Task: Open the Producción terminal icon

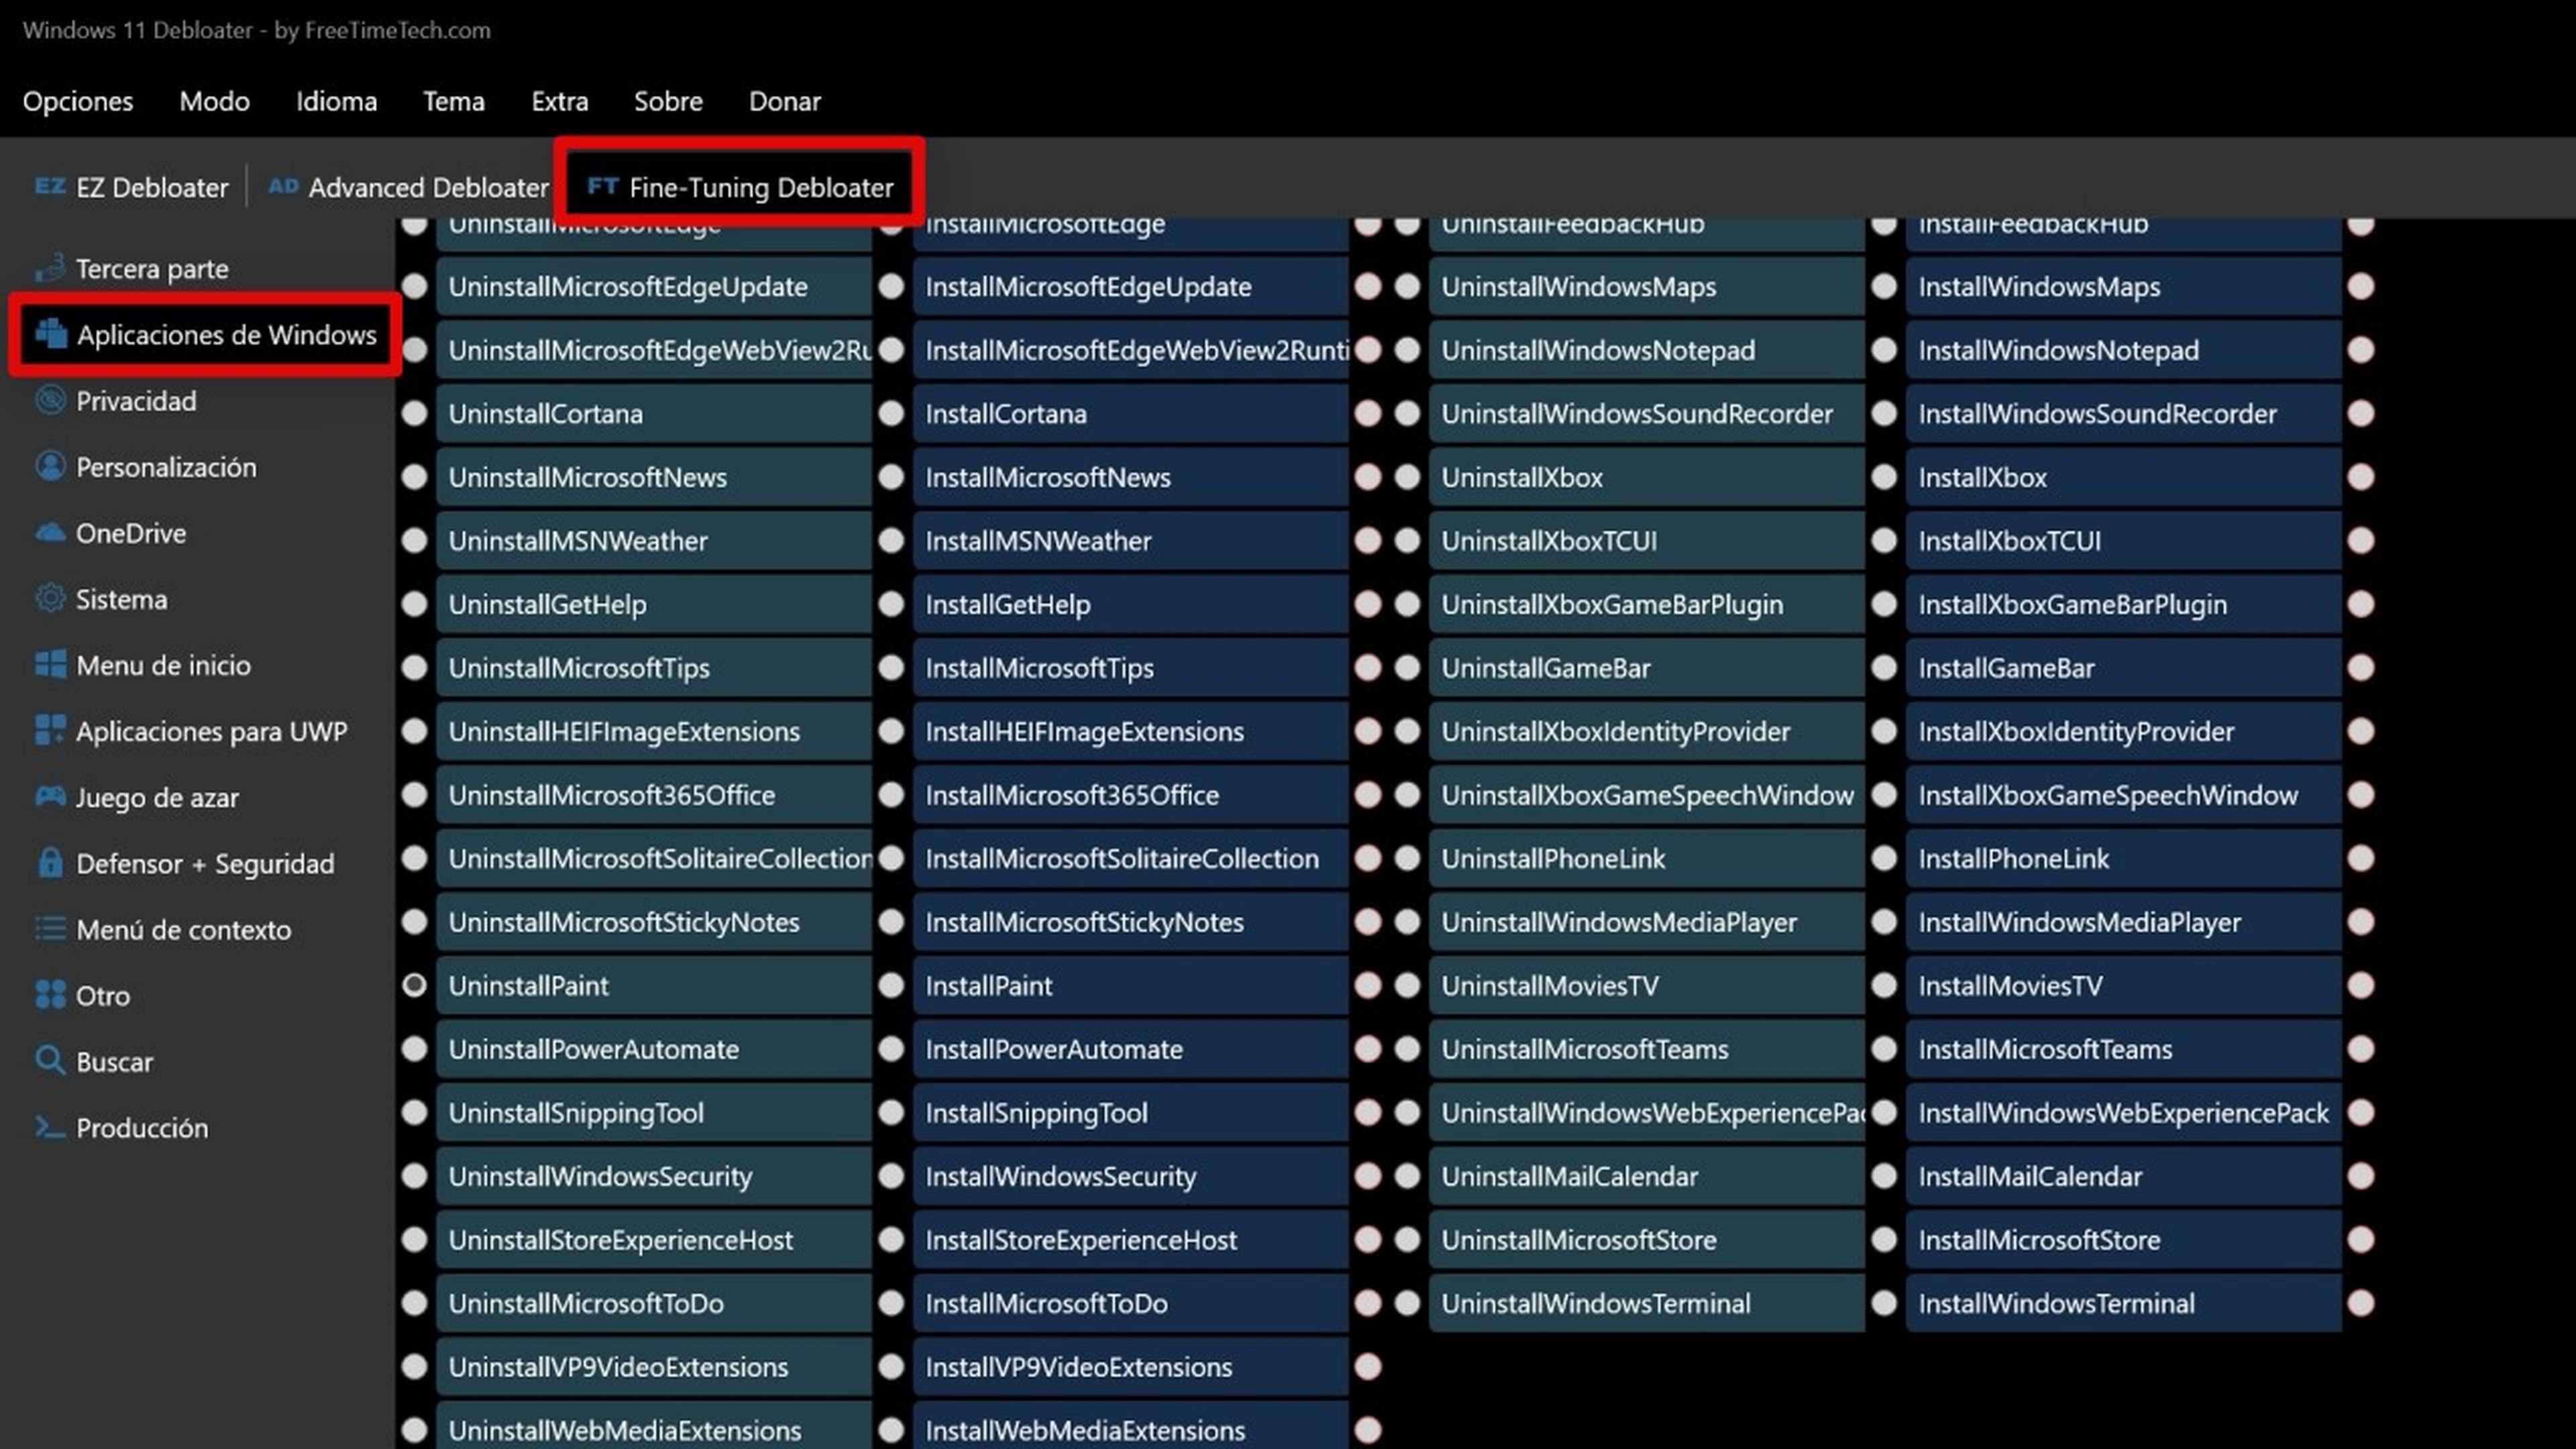Action: (50, 1127)
